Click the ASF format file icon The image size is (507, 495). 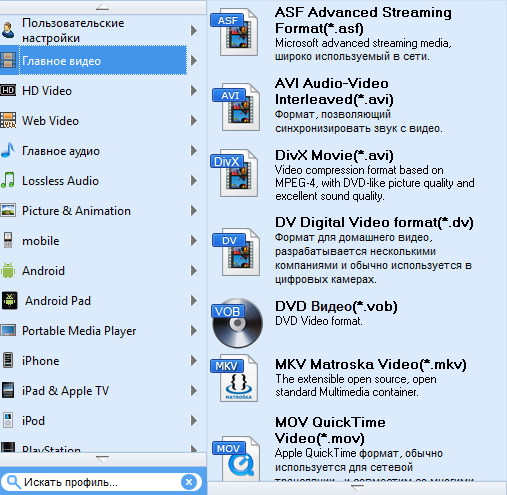pos(235,32)
